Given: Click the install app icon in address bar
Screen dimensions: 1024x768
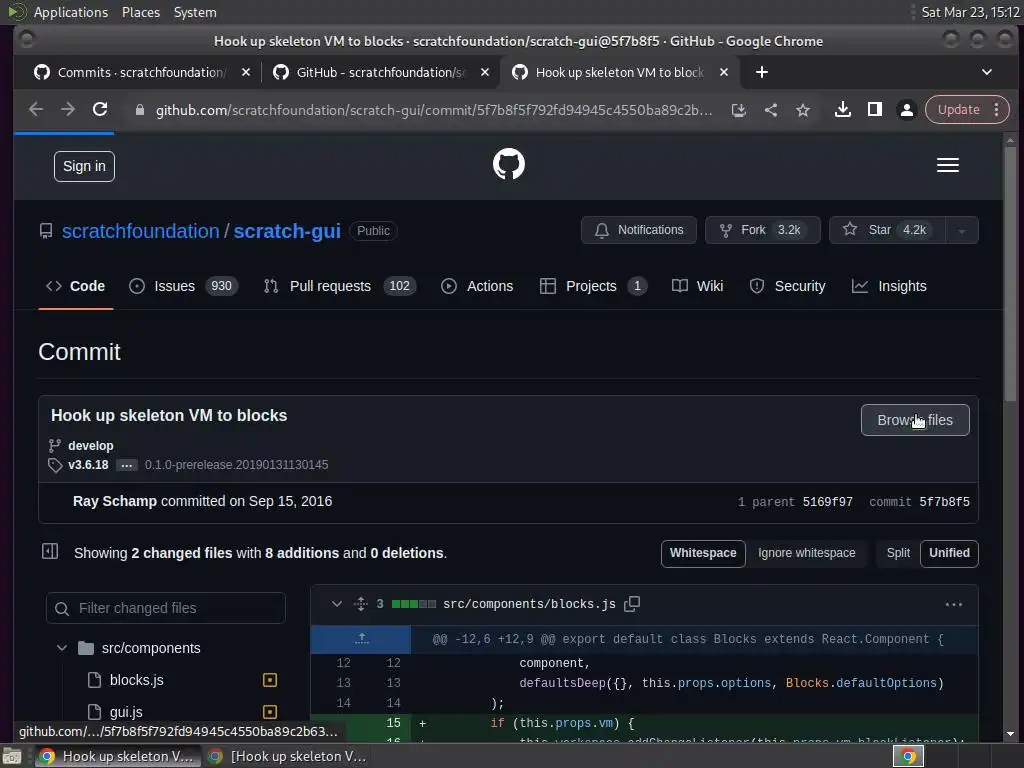Looking at the screenshot, I should pyautogui.click(x=739, y=110).
